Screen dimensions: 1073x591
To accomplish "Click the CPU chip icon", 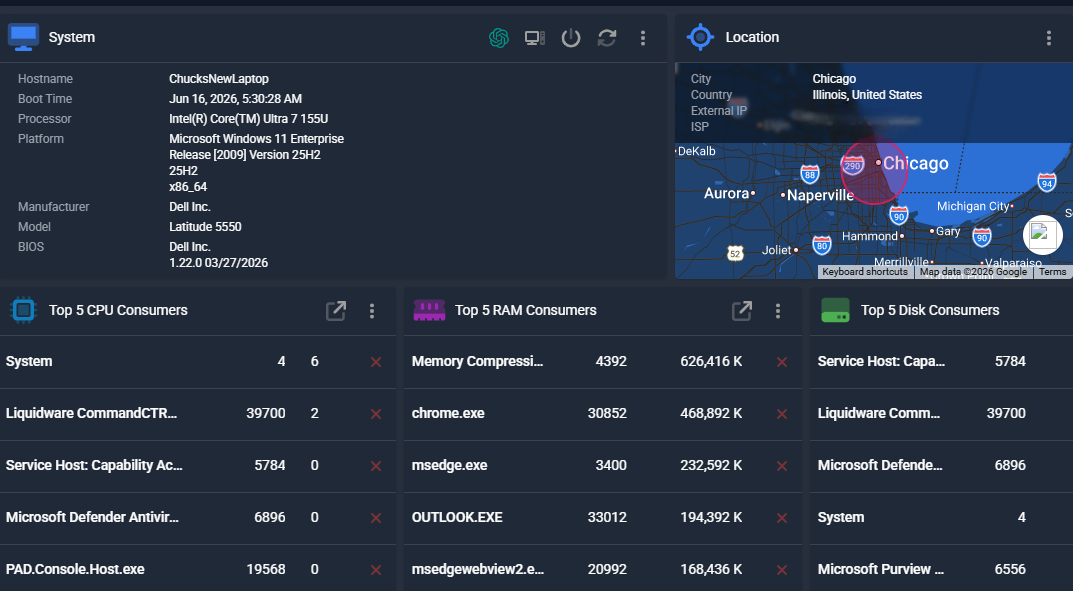I will pos(23,310).
